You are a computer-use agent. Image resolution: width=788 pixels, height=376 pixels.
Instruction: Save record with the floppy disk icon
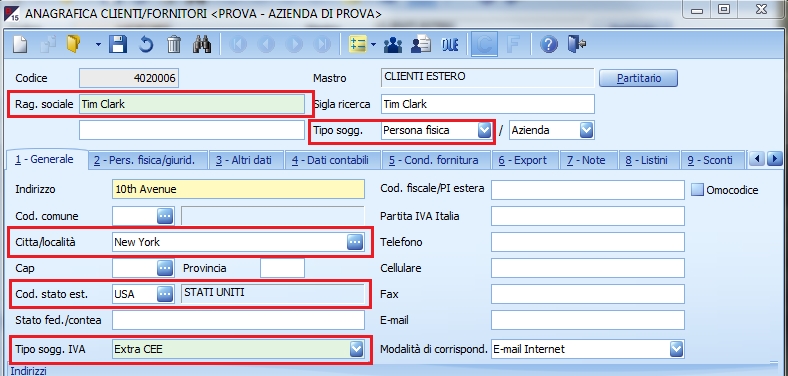[118, 45]
